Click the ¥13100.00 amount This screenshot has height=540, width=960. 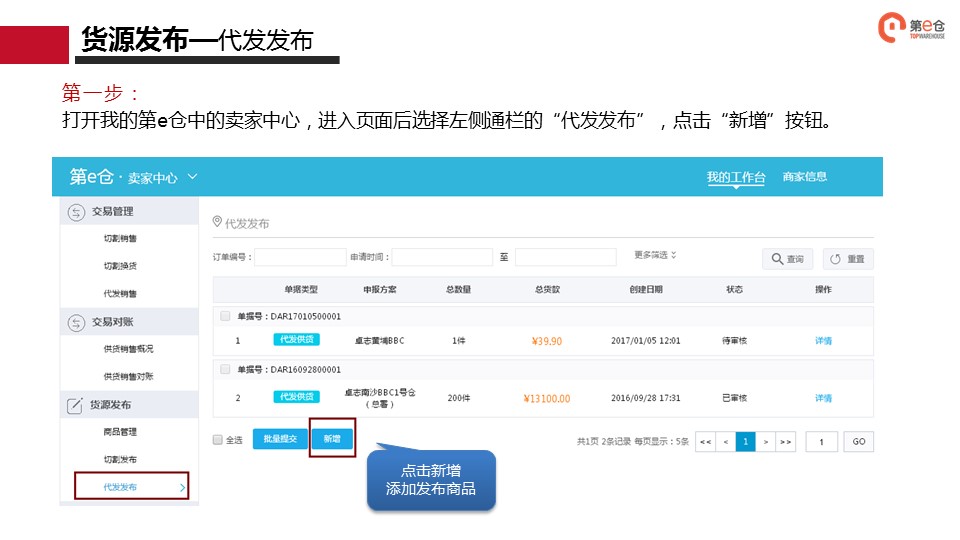(x=547, y=399)
